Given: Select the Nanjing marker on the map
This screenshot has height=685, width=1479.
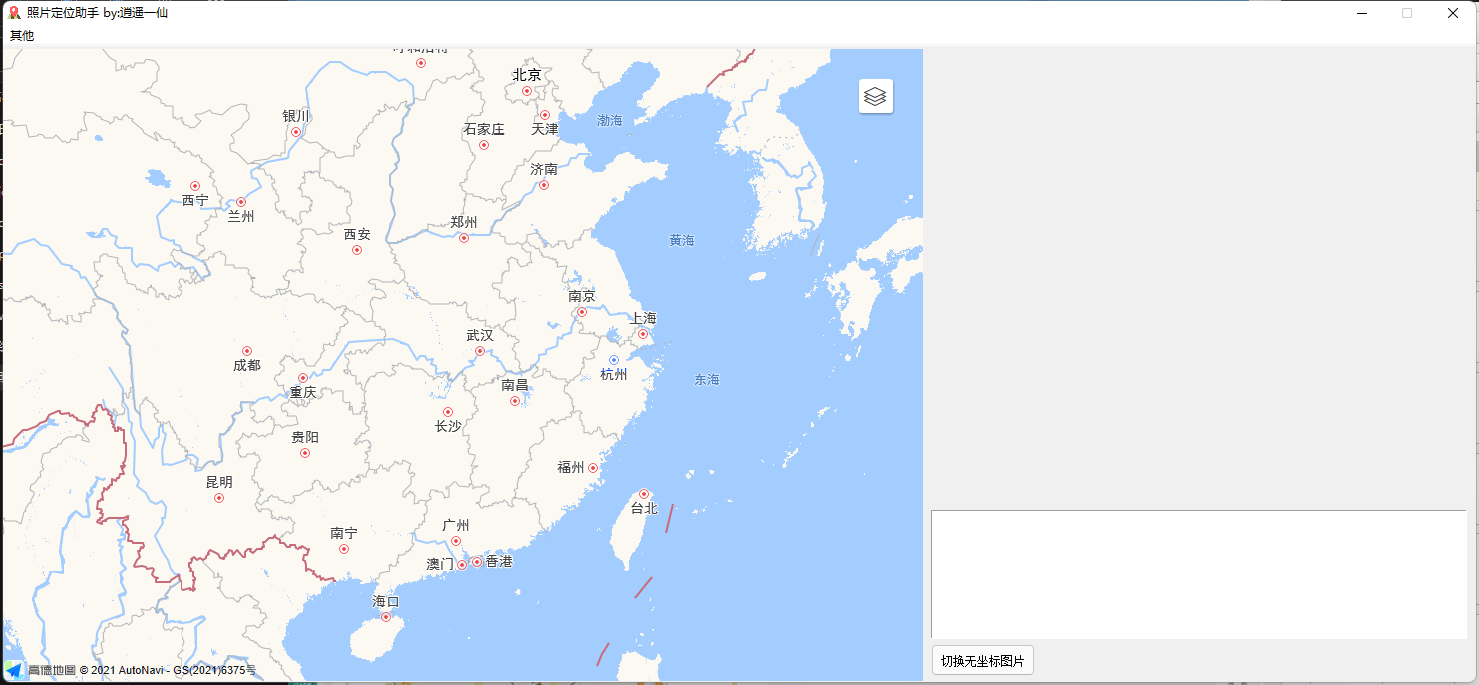Looking at the screenshot, I should [x=582, y=310].
